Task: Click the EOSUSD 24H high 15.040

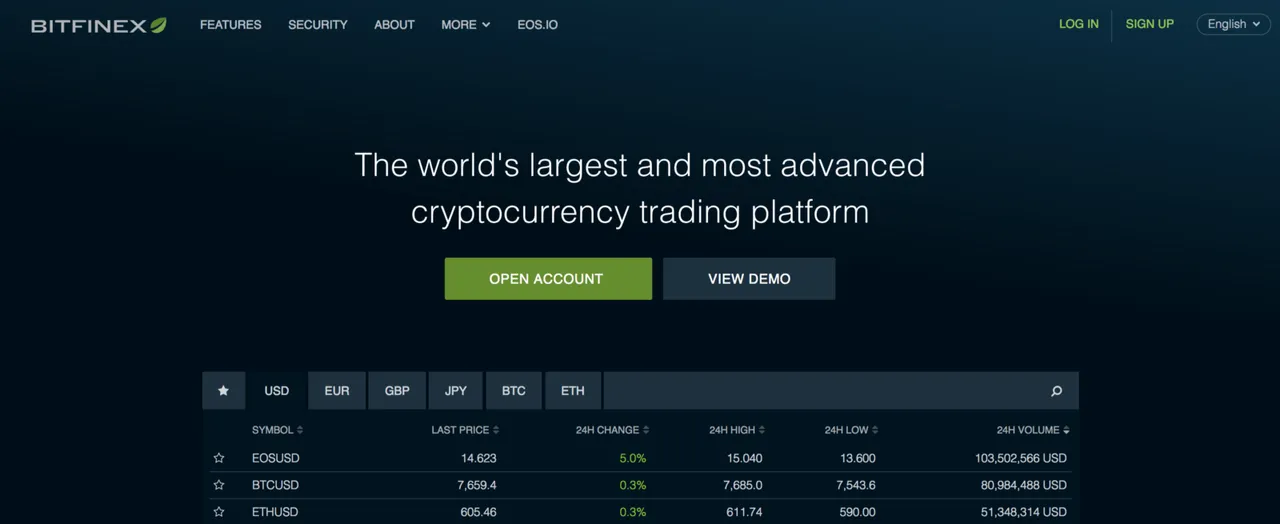Action: (x=744, y=458)
